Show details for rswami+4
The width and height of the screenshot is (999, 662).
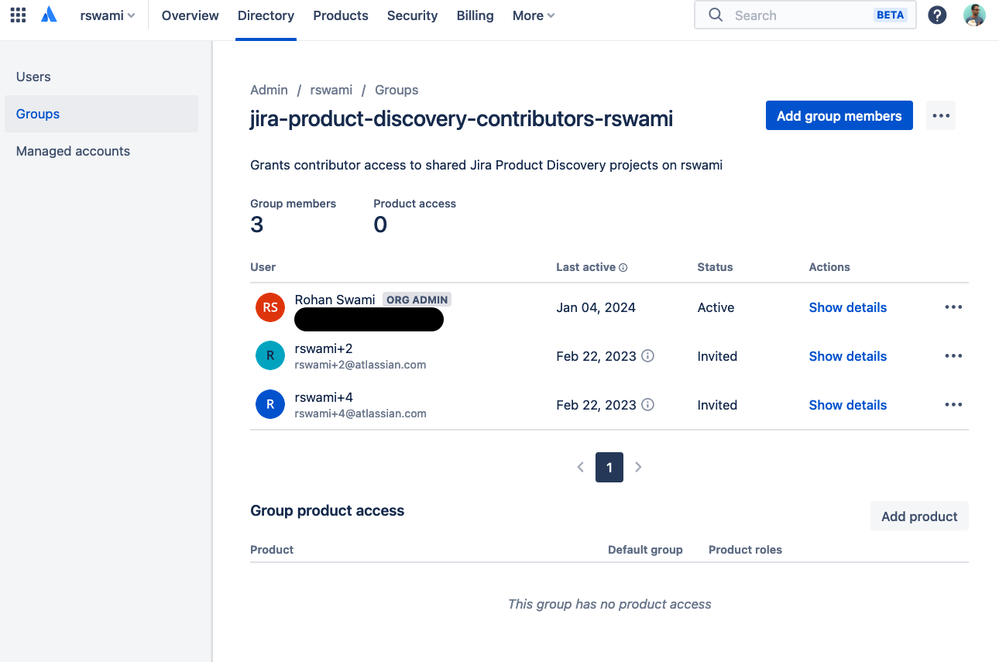(x=847, y=405)
